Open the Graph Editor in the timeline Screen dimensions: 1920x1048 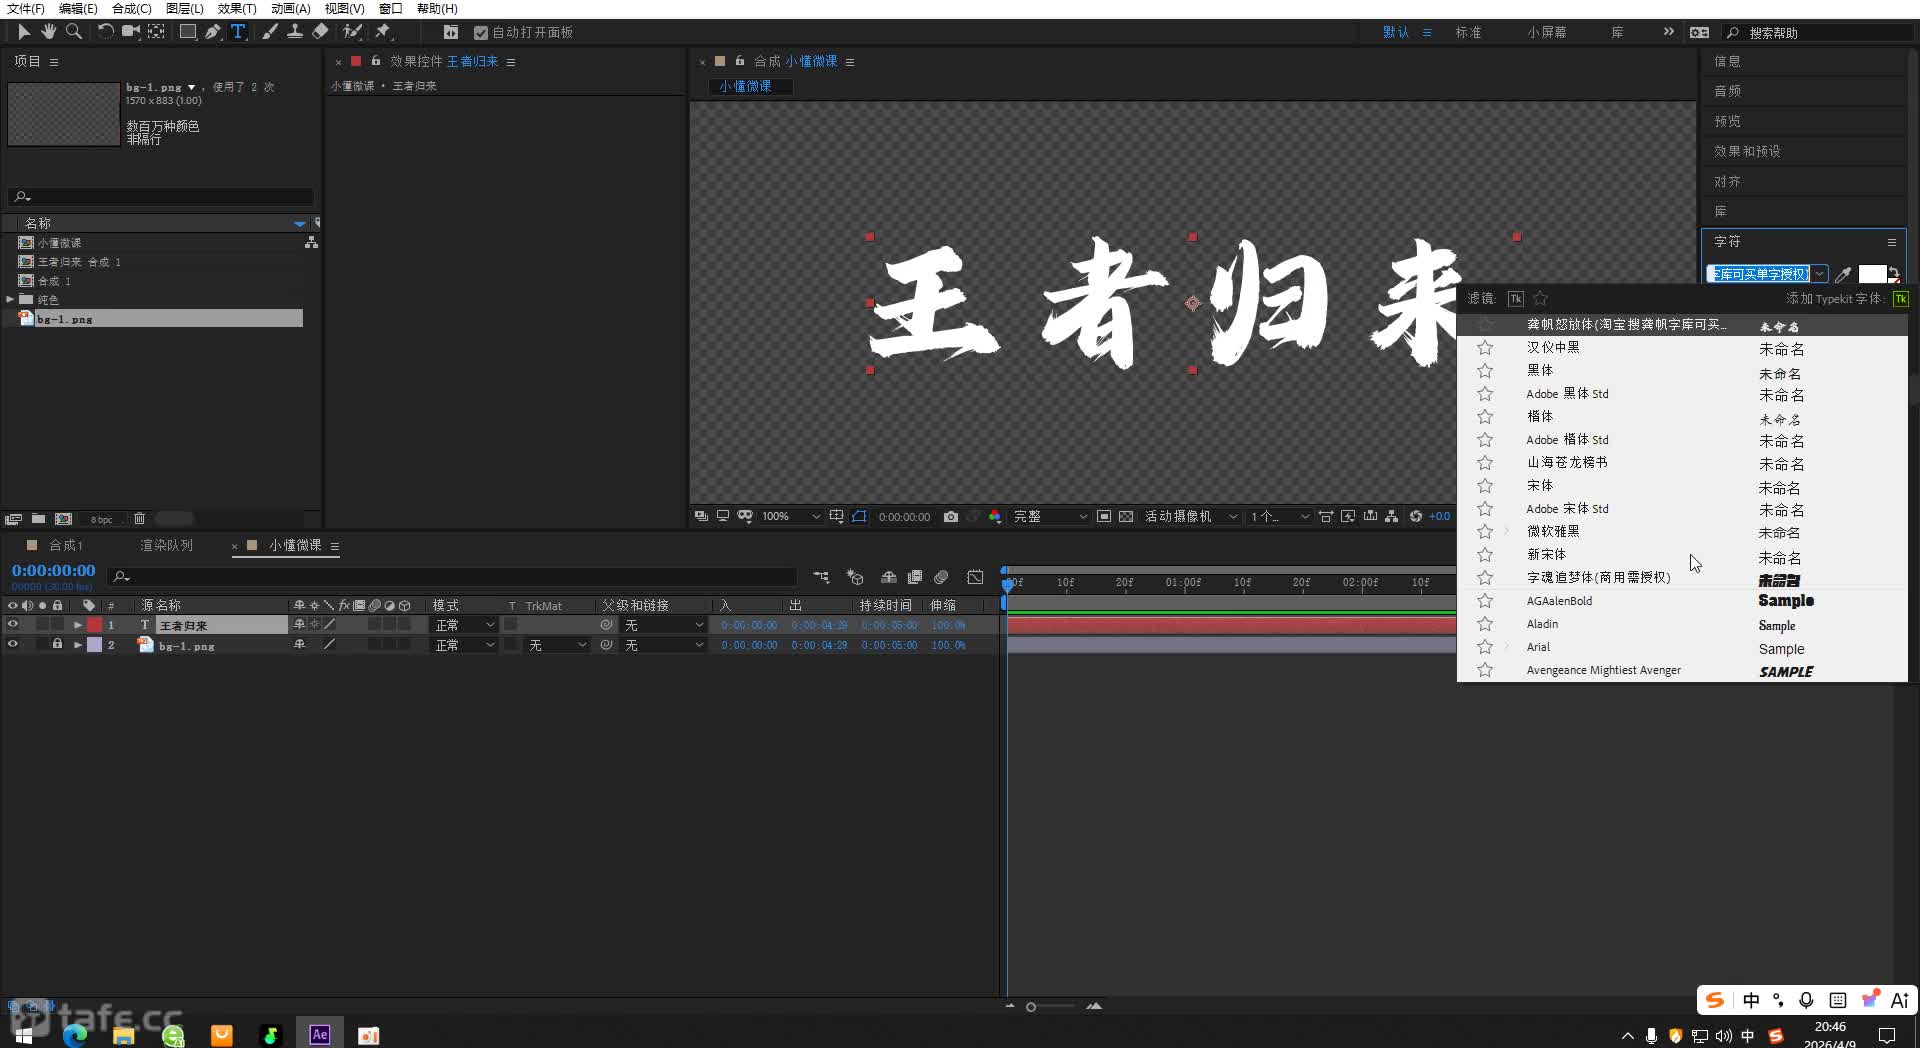click(x=975, y=577)
